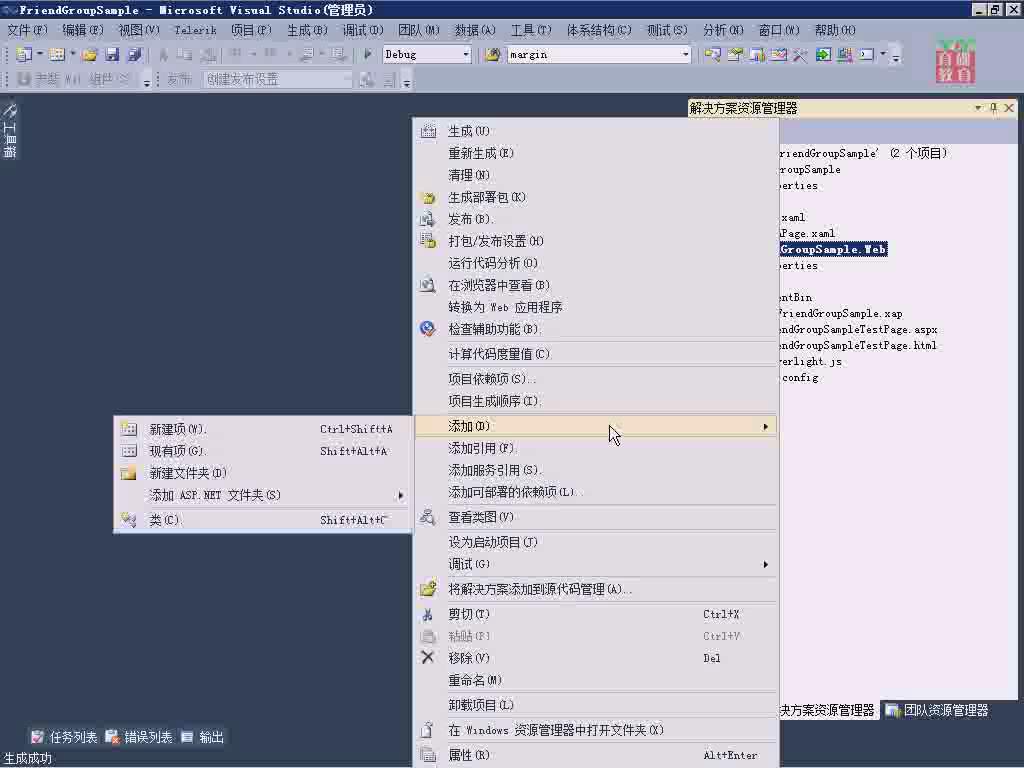The width and height of the screenshot is (1024, 768).
Task: Click the View in Browser icon
Action: coord(428,285)
